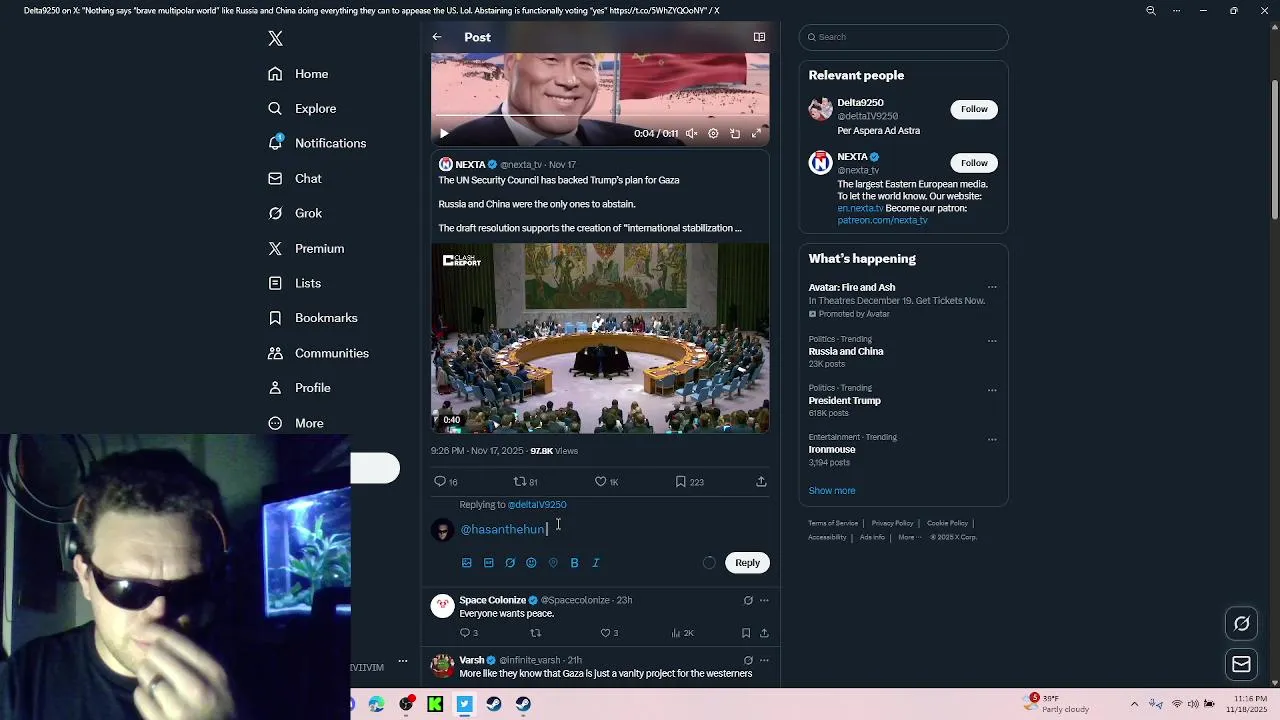Open Chat in the sidebar
Viewport: 1280px width, 720px height.
tap(294, 178)
